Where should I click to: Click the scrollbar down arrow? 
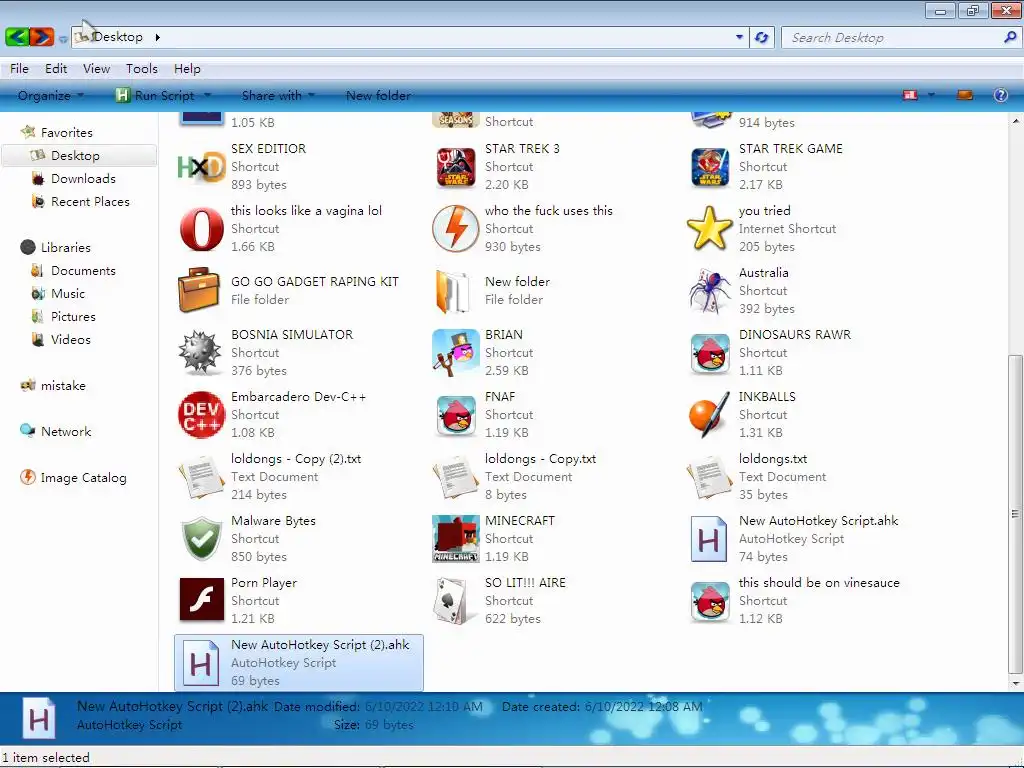click(x=1015, y=684)
